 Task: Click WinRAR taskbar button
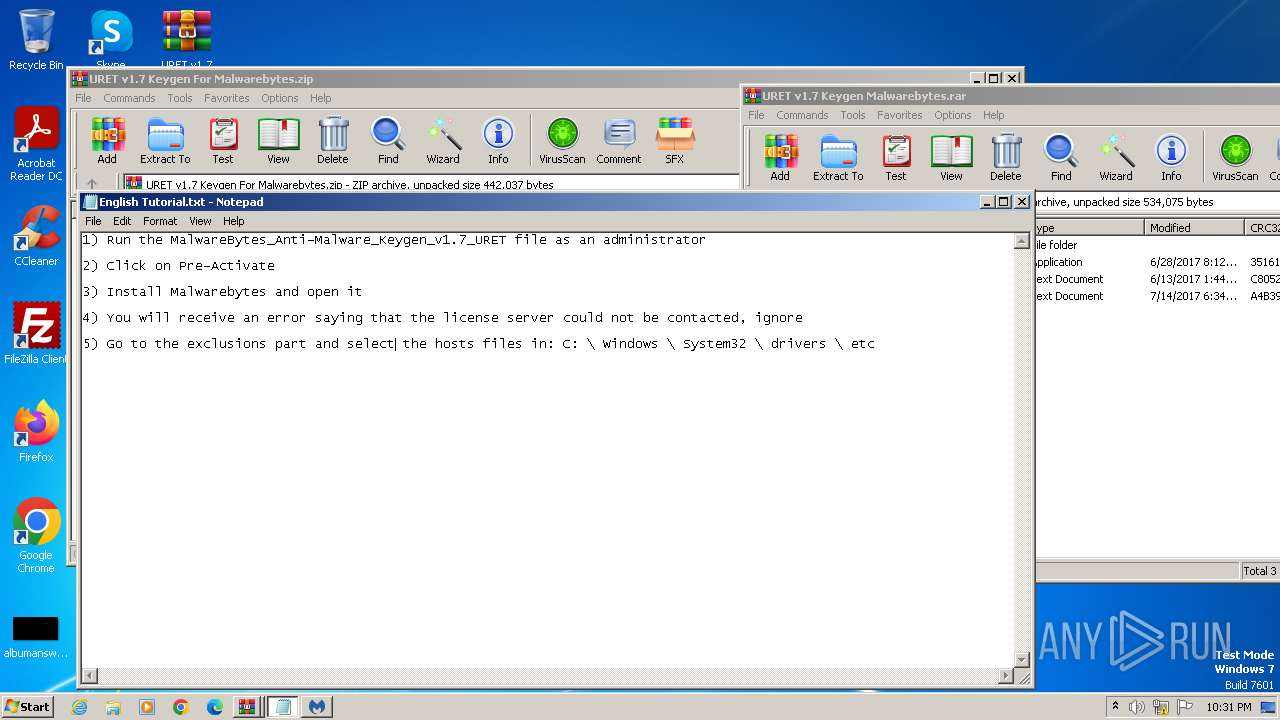tap(246, 707)
